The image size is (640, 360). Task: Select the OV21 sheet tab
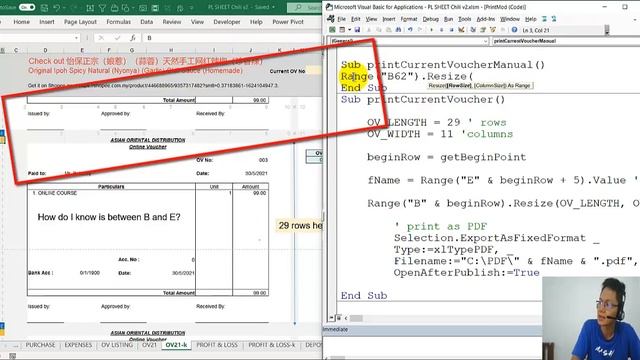click(149, 345)
